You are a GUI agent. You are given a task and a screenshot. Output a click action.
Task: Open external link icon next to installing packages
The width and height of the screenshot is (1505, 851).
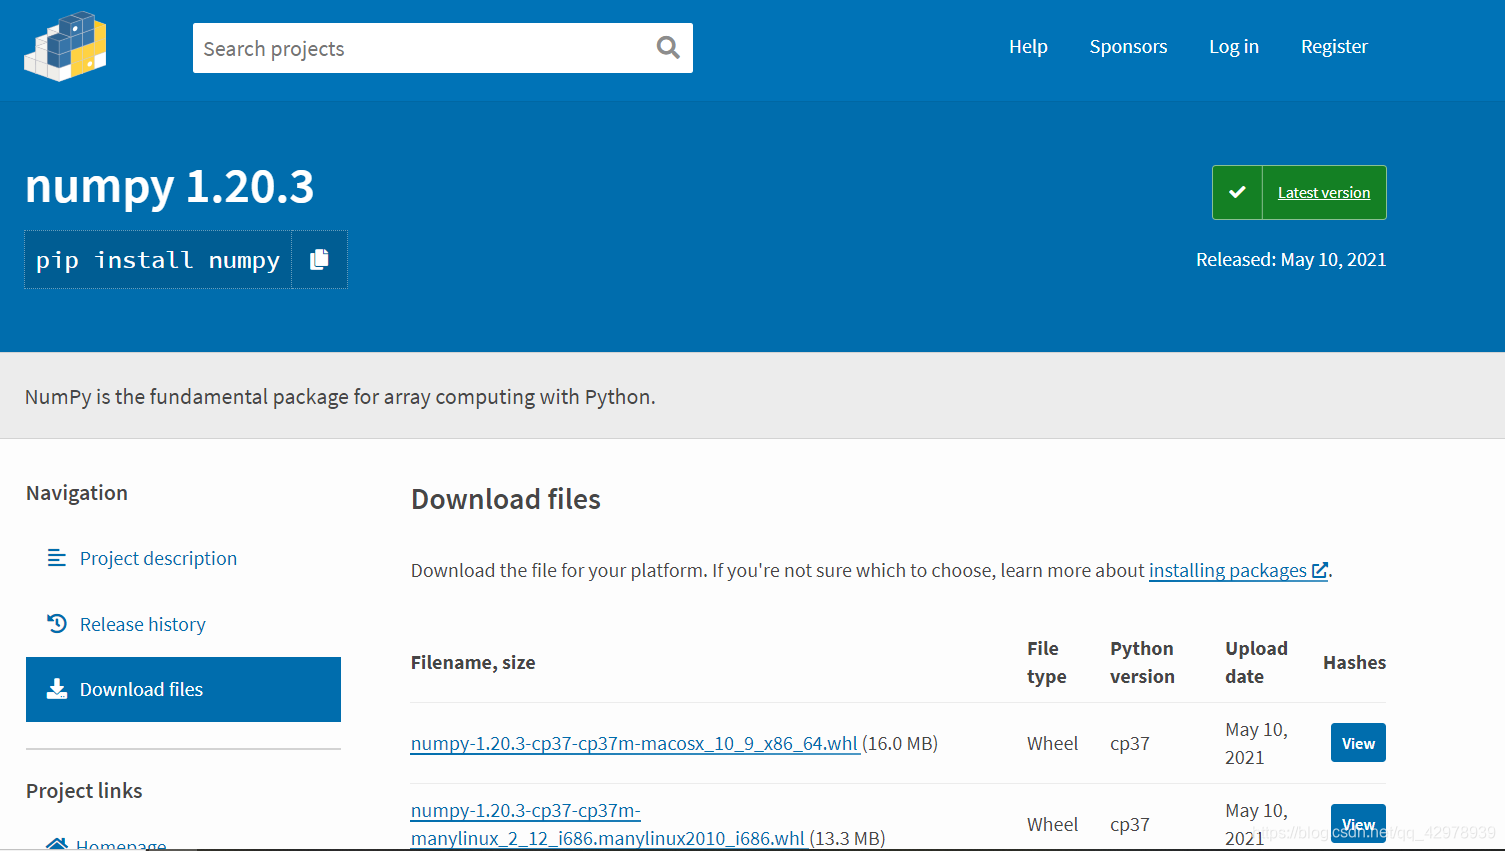pos(1320,570)
